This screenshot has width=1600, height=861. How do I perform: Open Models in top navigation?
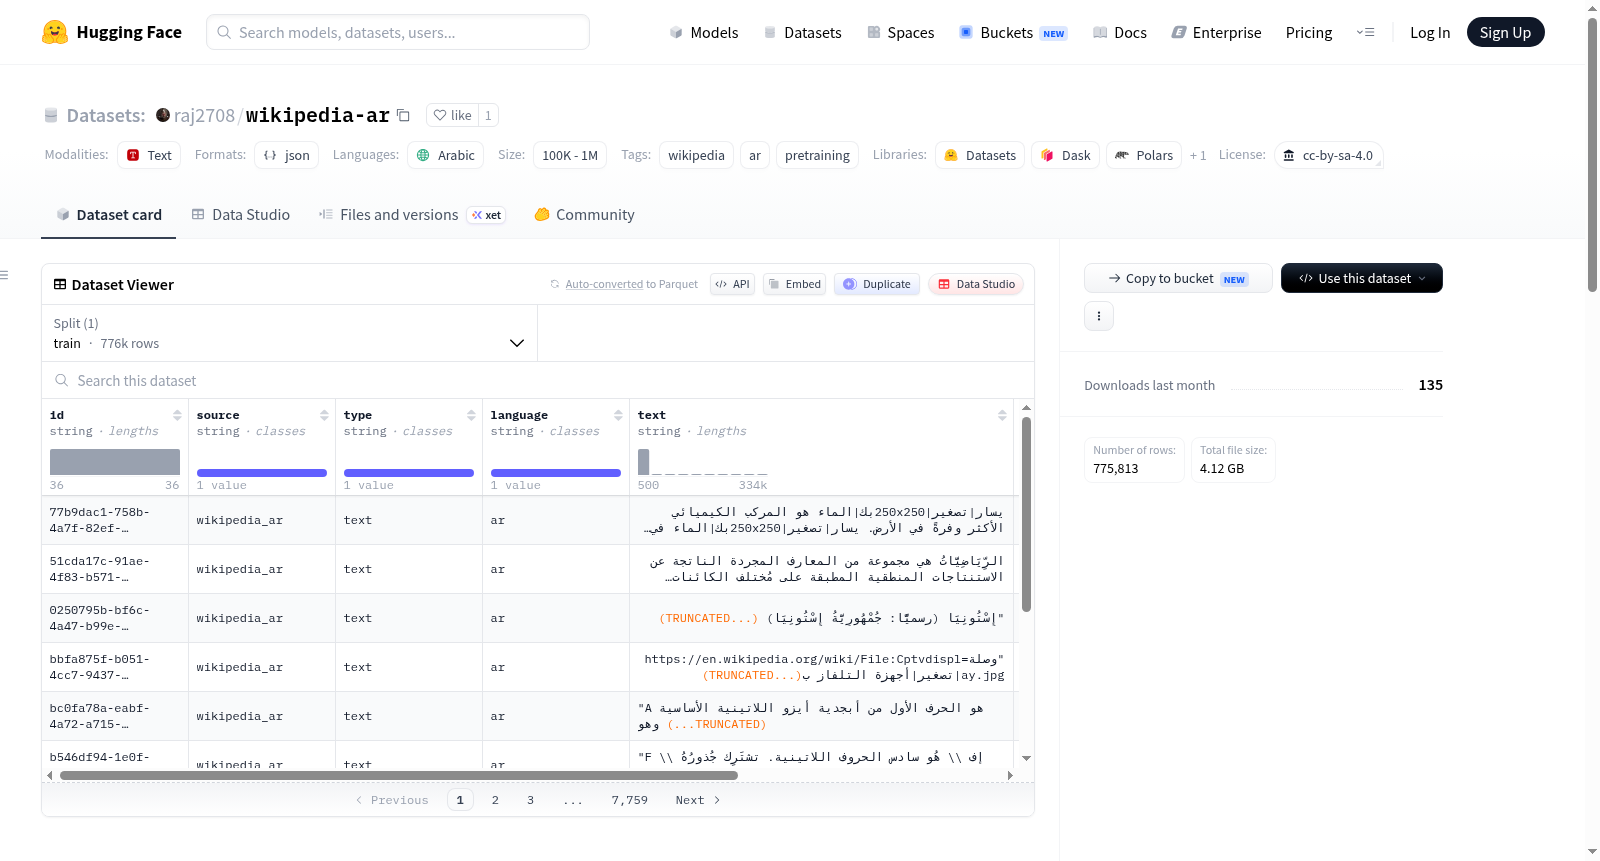[x=704, y=32]
